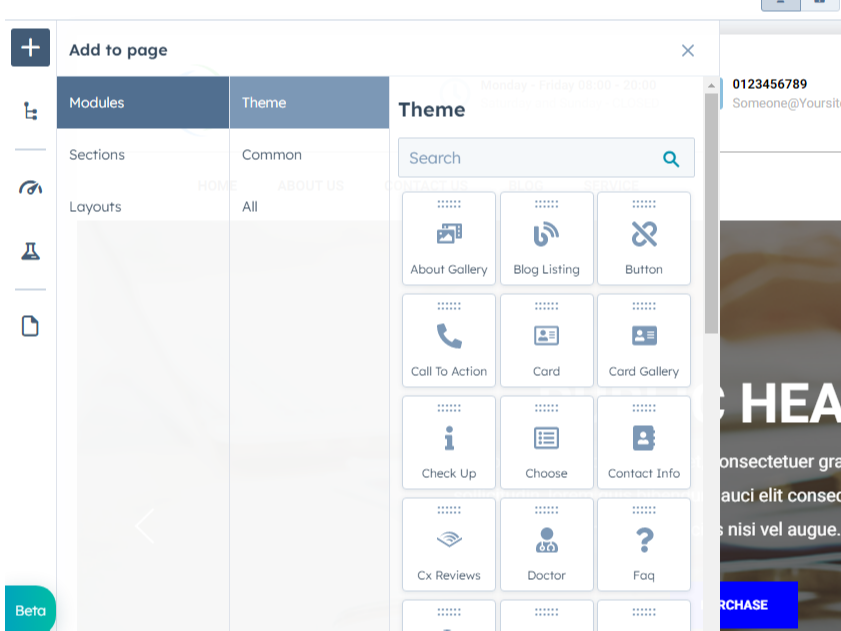The width and height of the screenshot is (841, 631).
Task: Select the Call To Action module
Action: 449,342
